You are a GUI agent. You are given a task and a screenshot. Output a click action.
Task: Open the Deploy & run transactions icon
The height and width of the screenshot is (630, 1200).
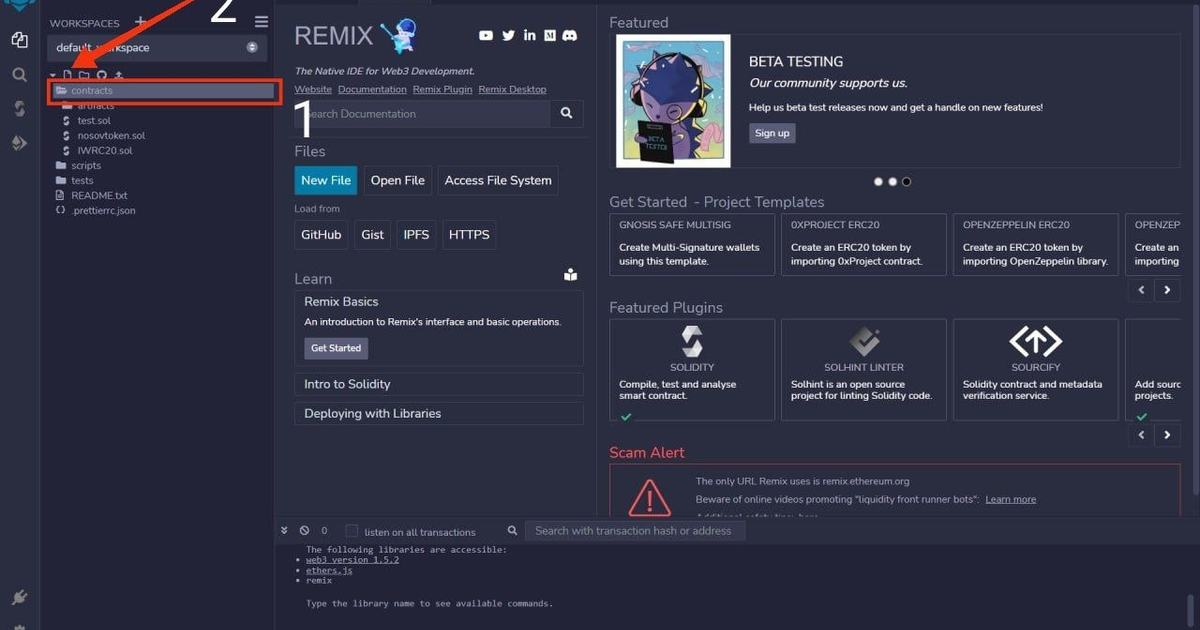tap(19, 143)
